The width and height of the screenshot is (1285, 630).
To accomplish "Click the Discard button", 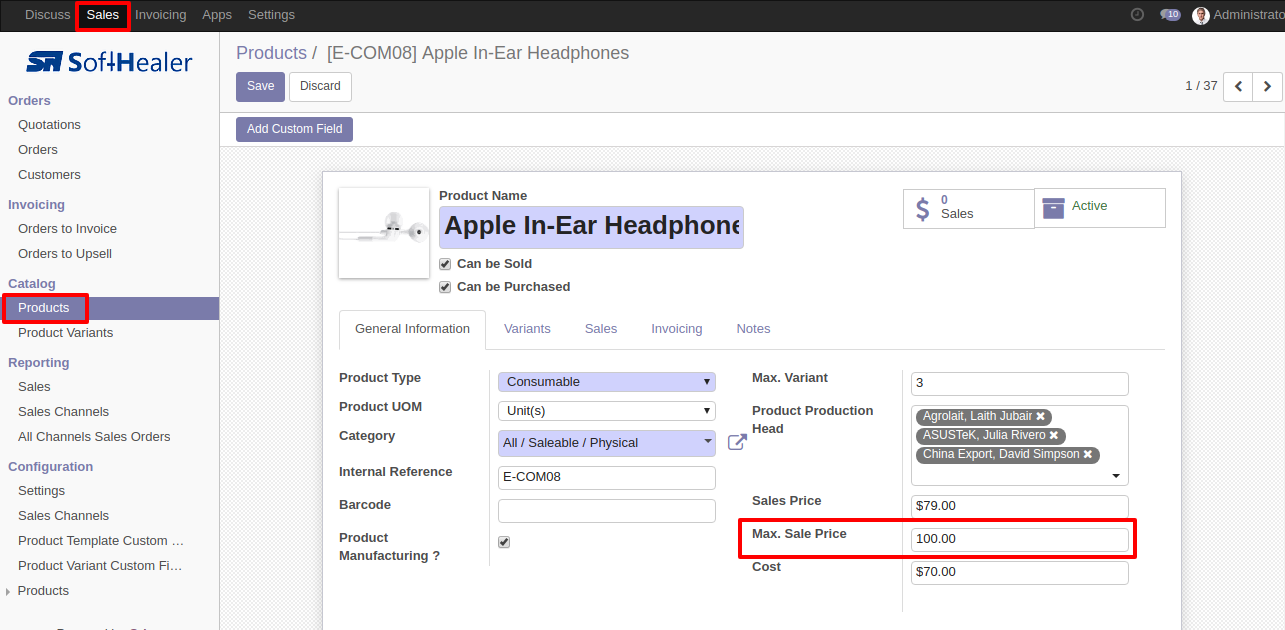I will (x=320, y=87).
